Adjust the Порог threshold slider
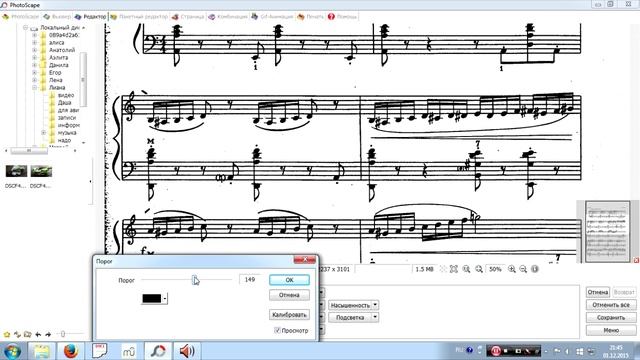This screenshot has height=360, width=640. [x=195, y=280]
